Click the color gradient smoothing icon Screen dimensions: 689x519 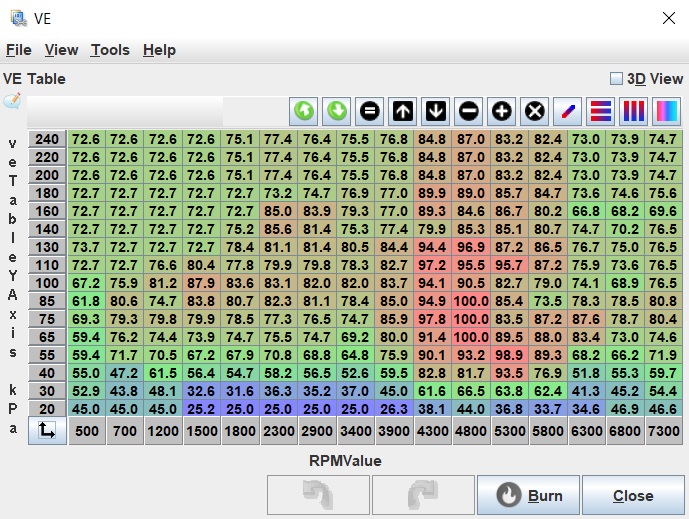click(x=666, y=110)
